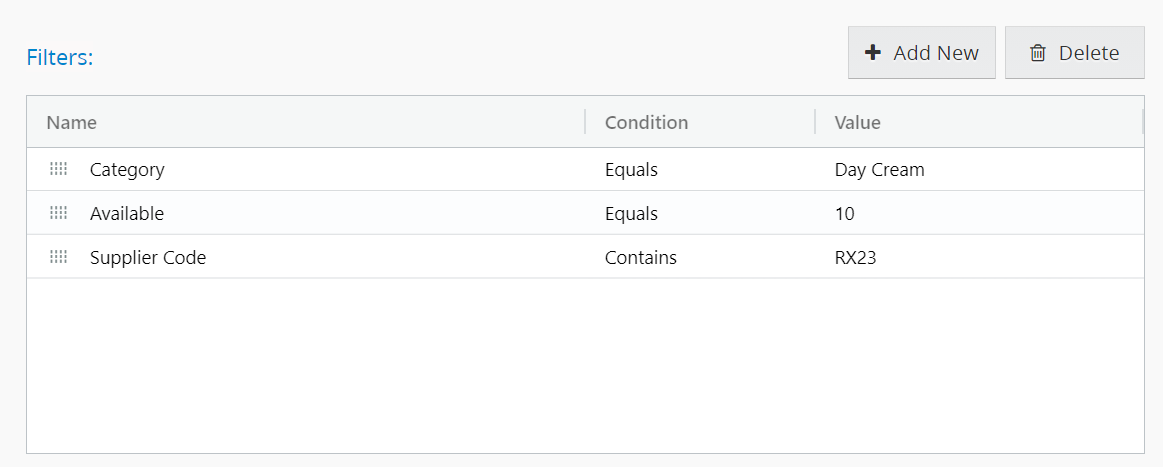Click the divider between Name and Condition headers
Viewport: 1163px width, 467px height.
click(585, 122)
